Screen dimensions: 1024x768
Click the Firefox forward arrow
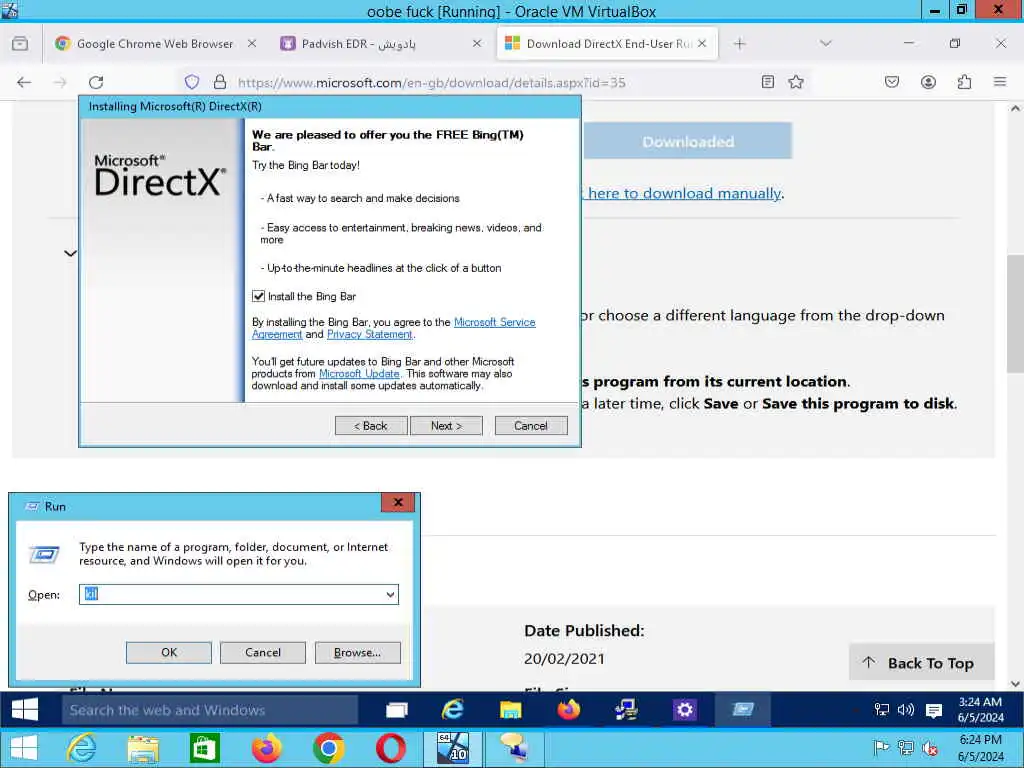60,82
